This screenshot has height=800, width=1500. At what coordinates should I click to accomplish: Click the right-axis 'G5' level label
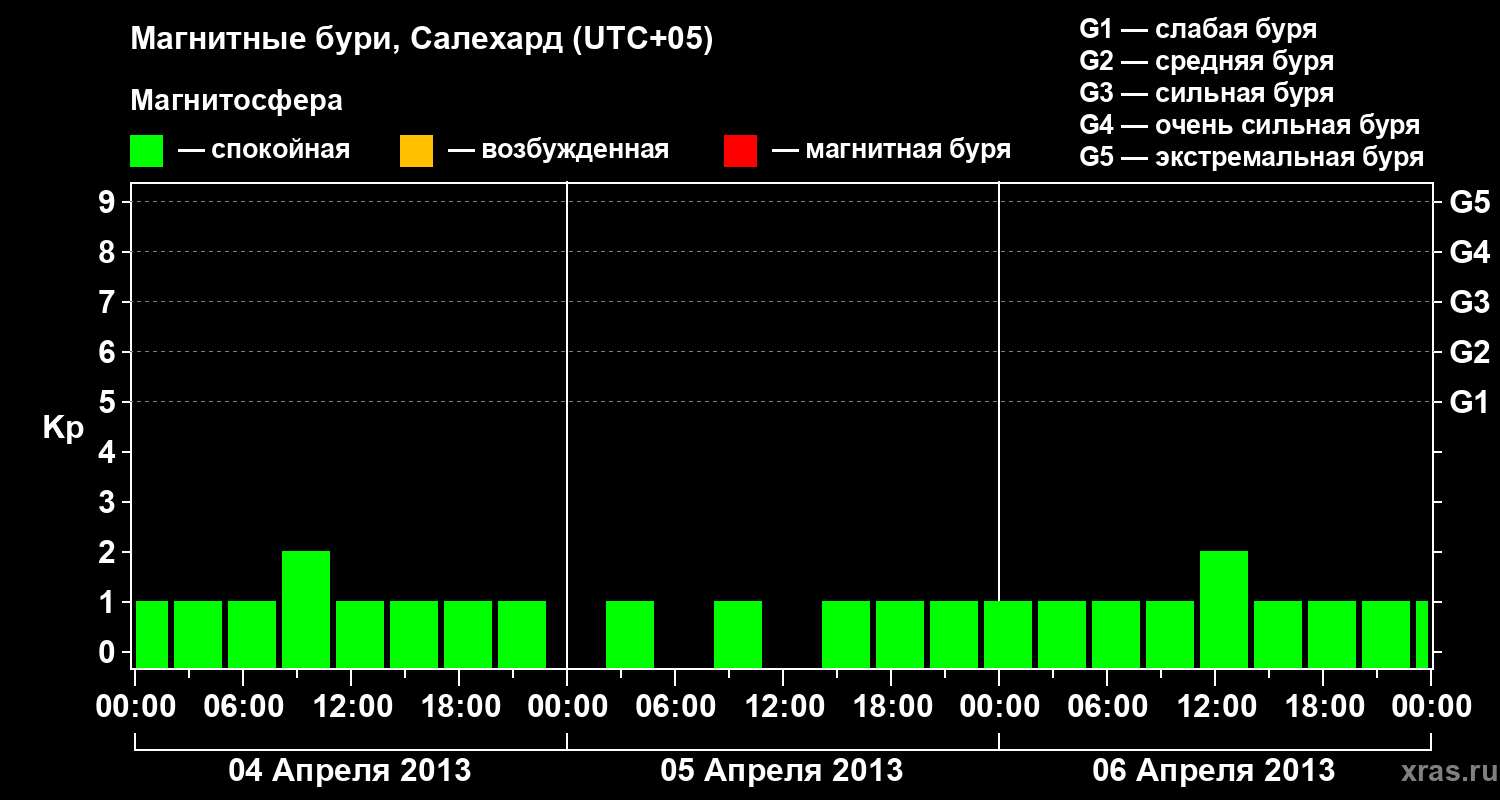tap(1470, 202)
